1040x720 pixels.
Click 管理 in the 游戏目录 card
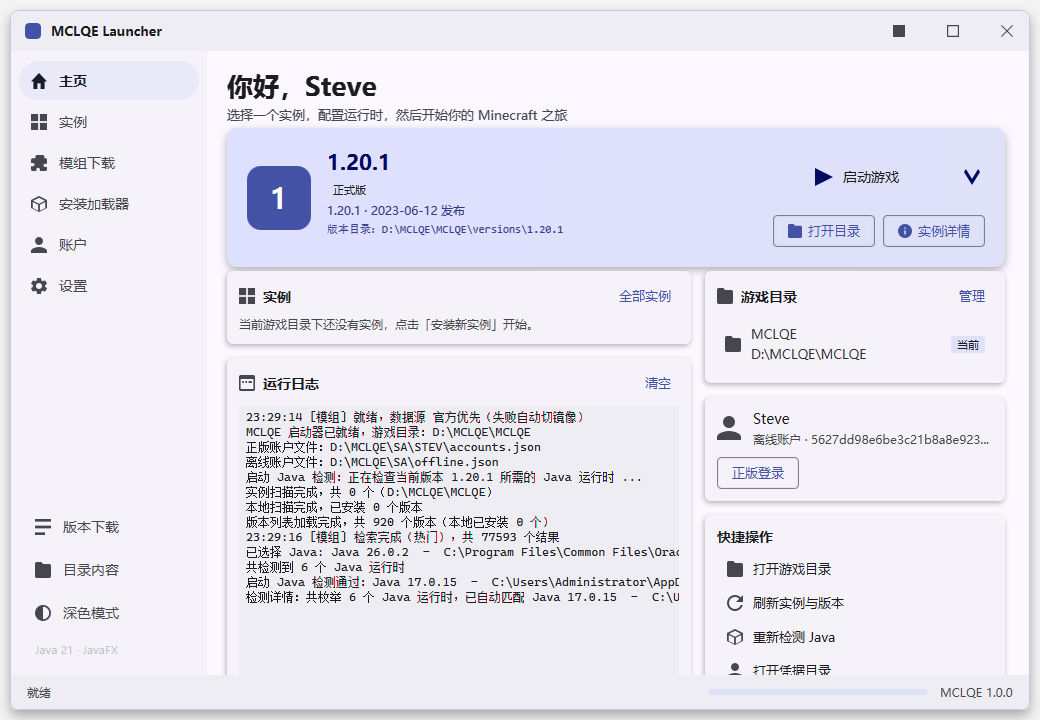[972, 296]
